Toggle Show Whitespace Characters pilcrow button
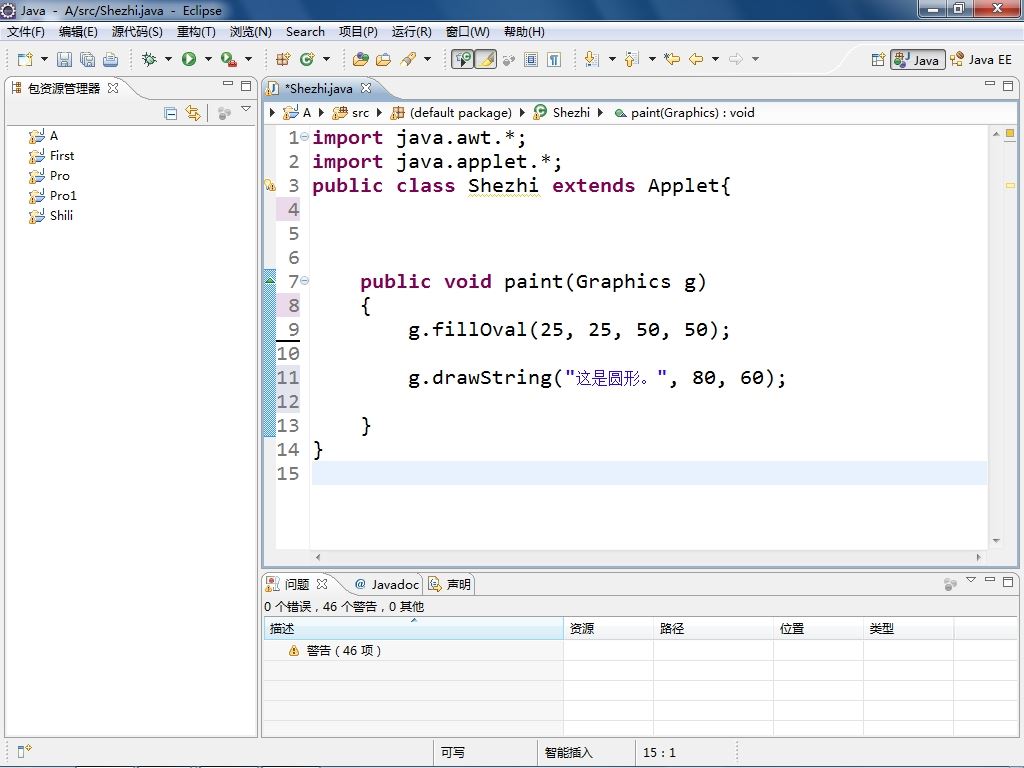1024x768 pixels. [x=554, y=60]
